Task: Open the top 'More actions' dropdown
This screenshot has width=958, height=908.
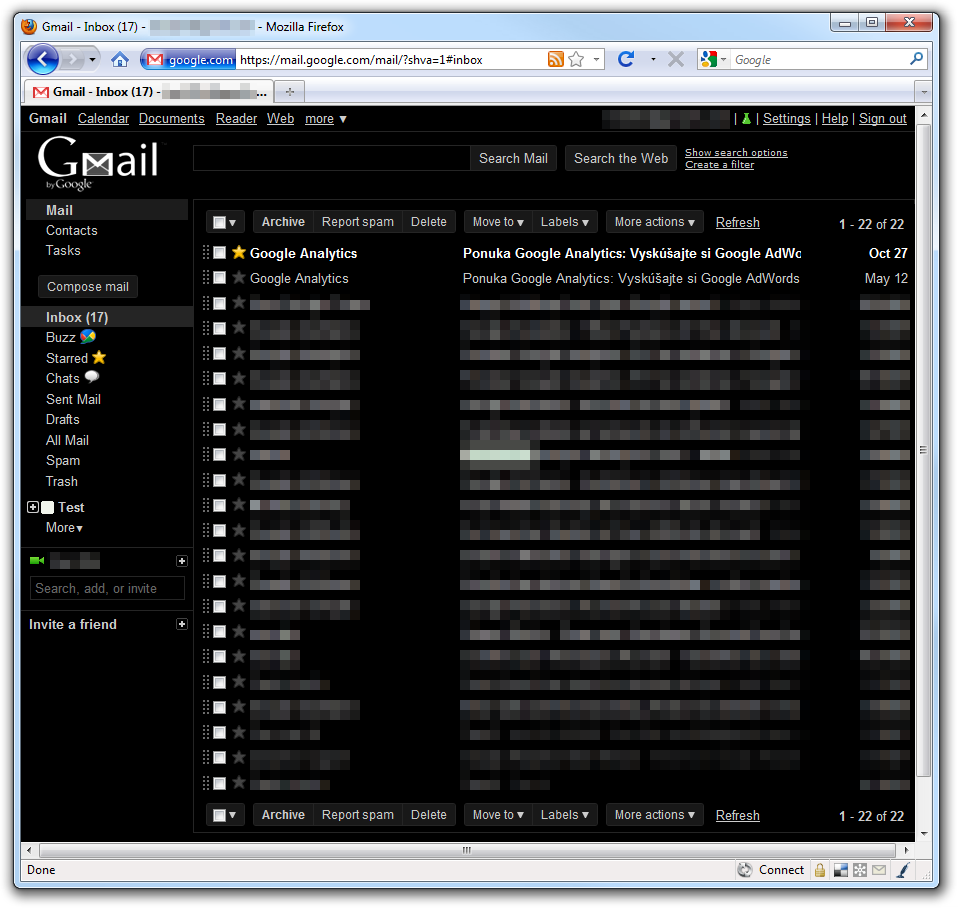Action: coord(655,222)
